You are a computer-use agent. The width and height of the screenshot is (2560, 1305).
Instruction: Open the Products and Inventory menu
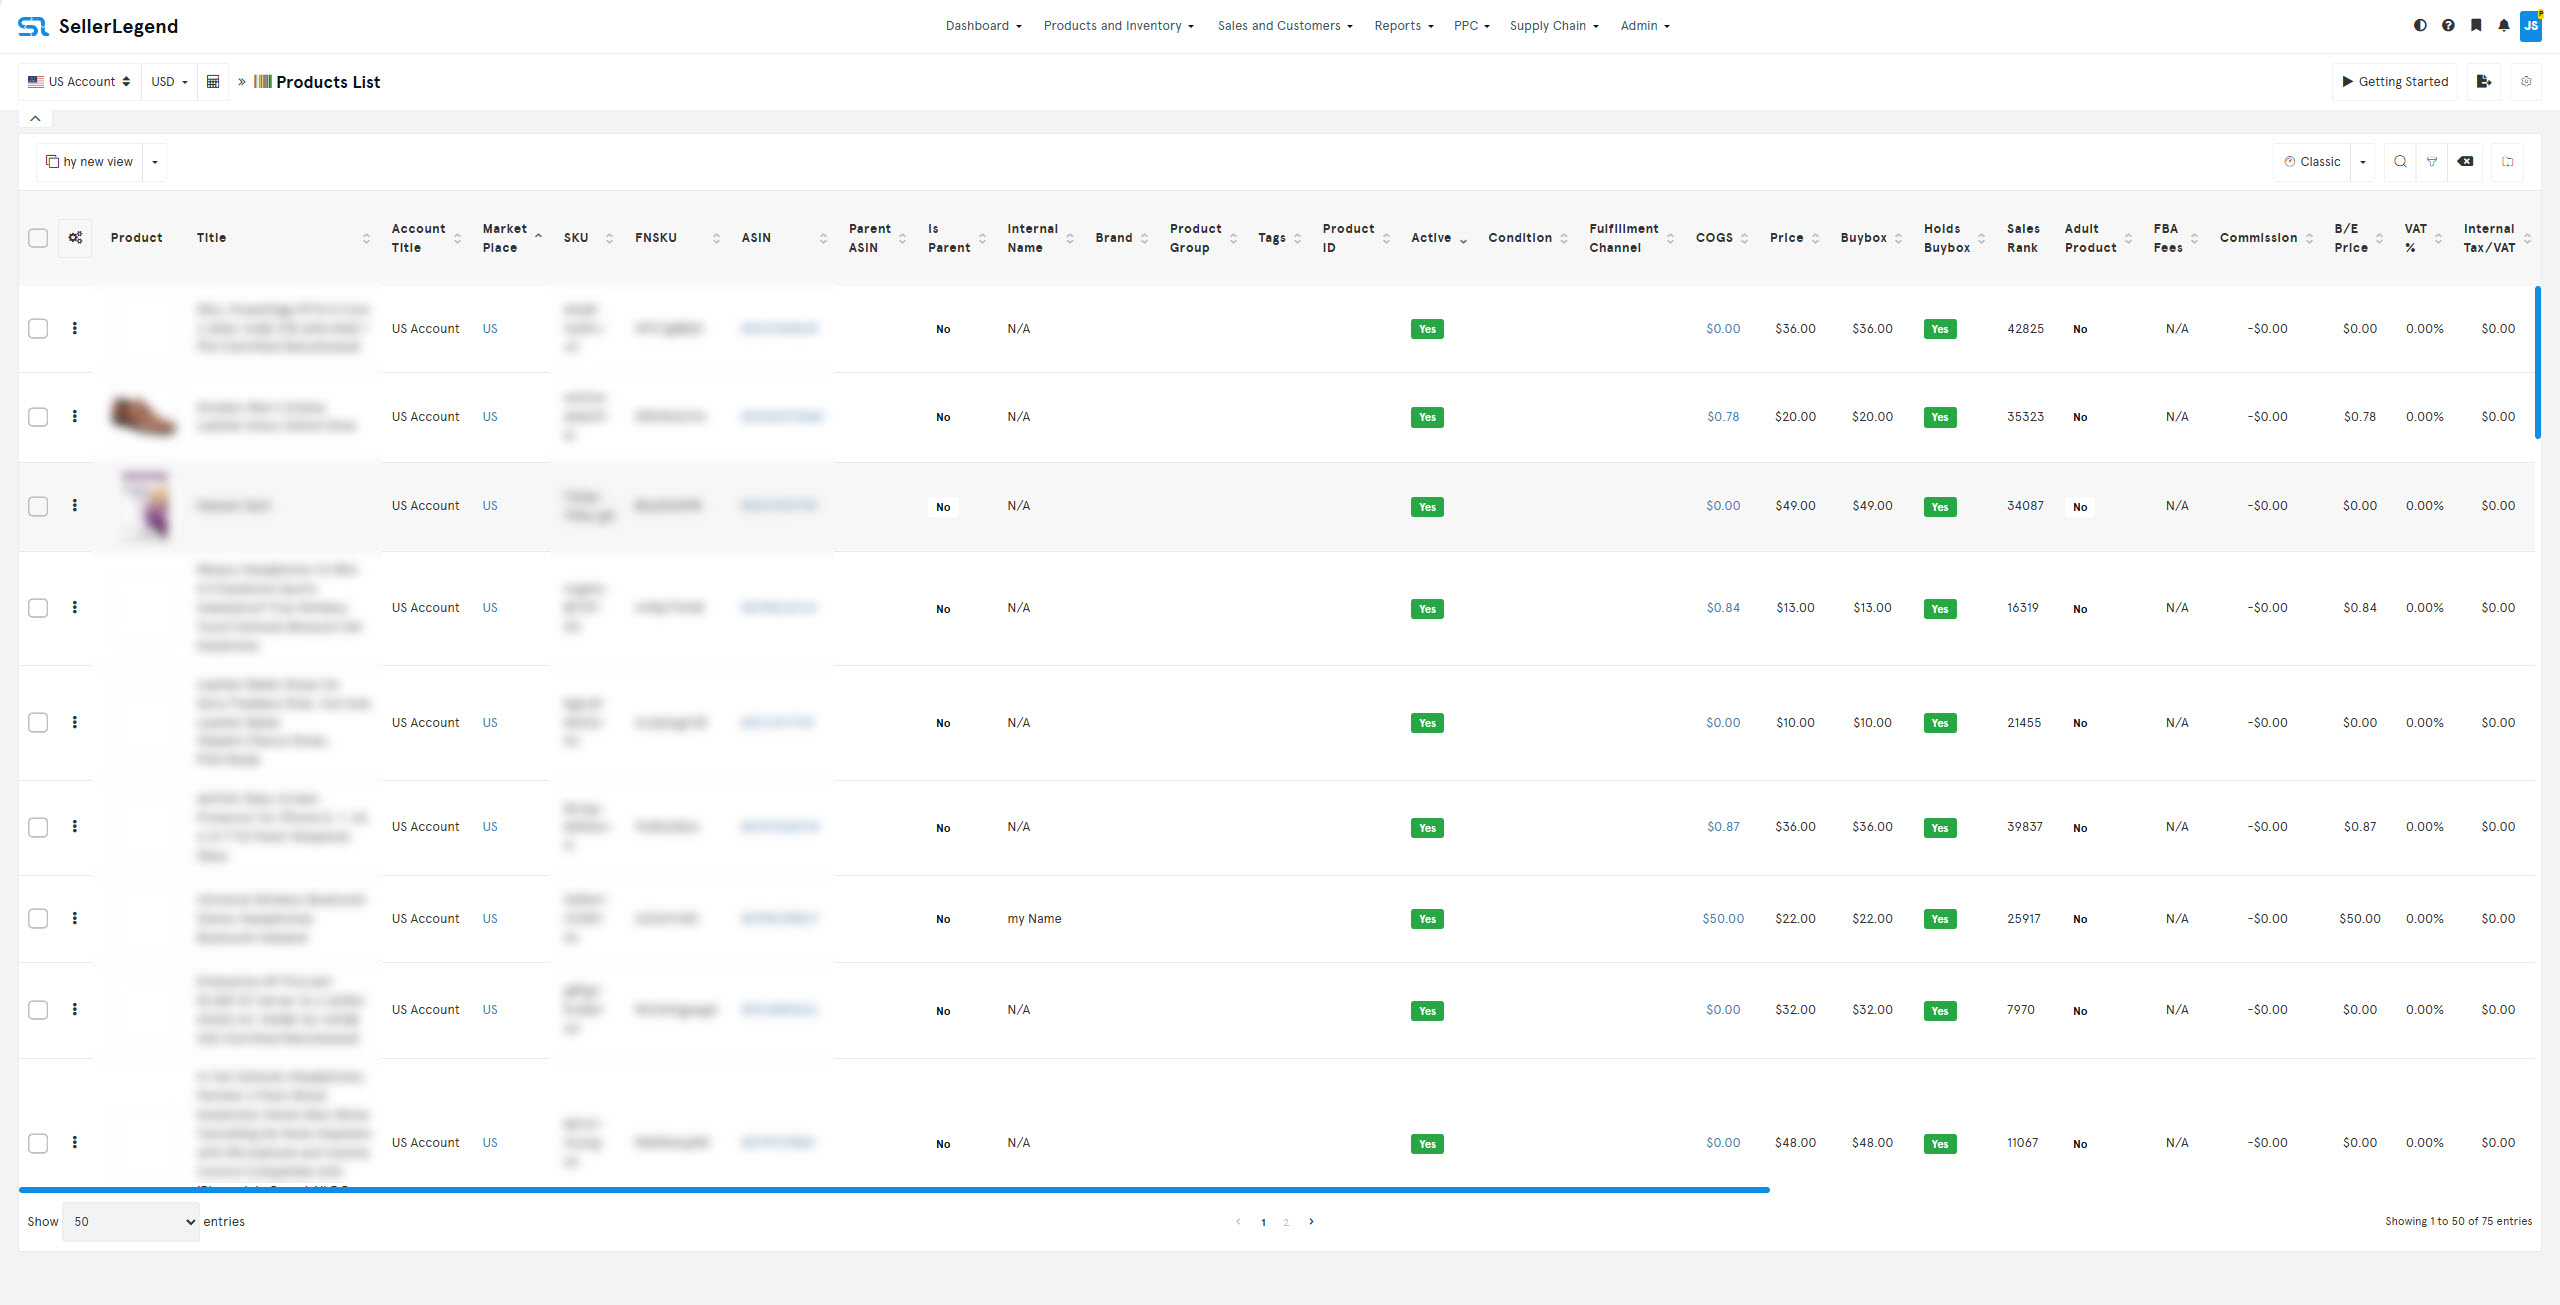(1119, 26)
